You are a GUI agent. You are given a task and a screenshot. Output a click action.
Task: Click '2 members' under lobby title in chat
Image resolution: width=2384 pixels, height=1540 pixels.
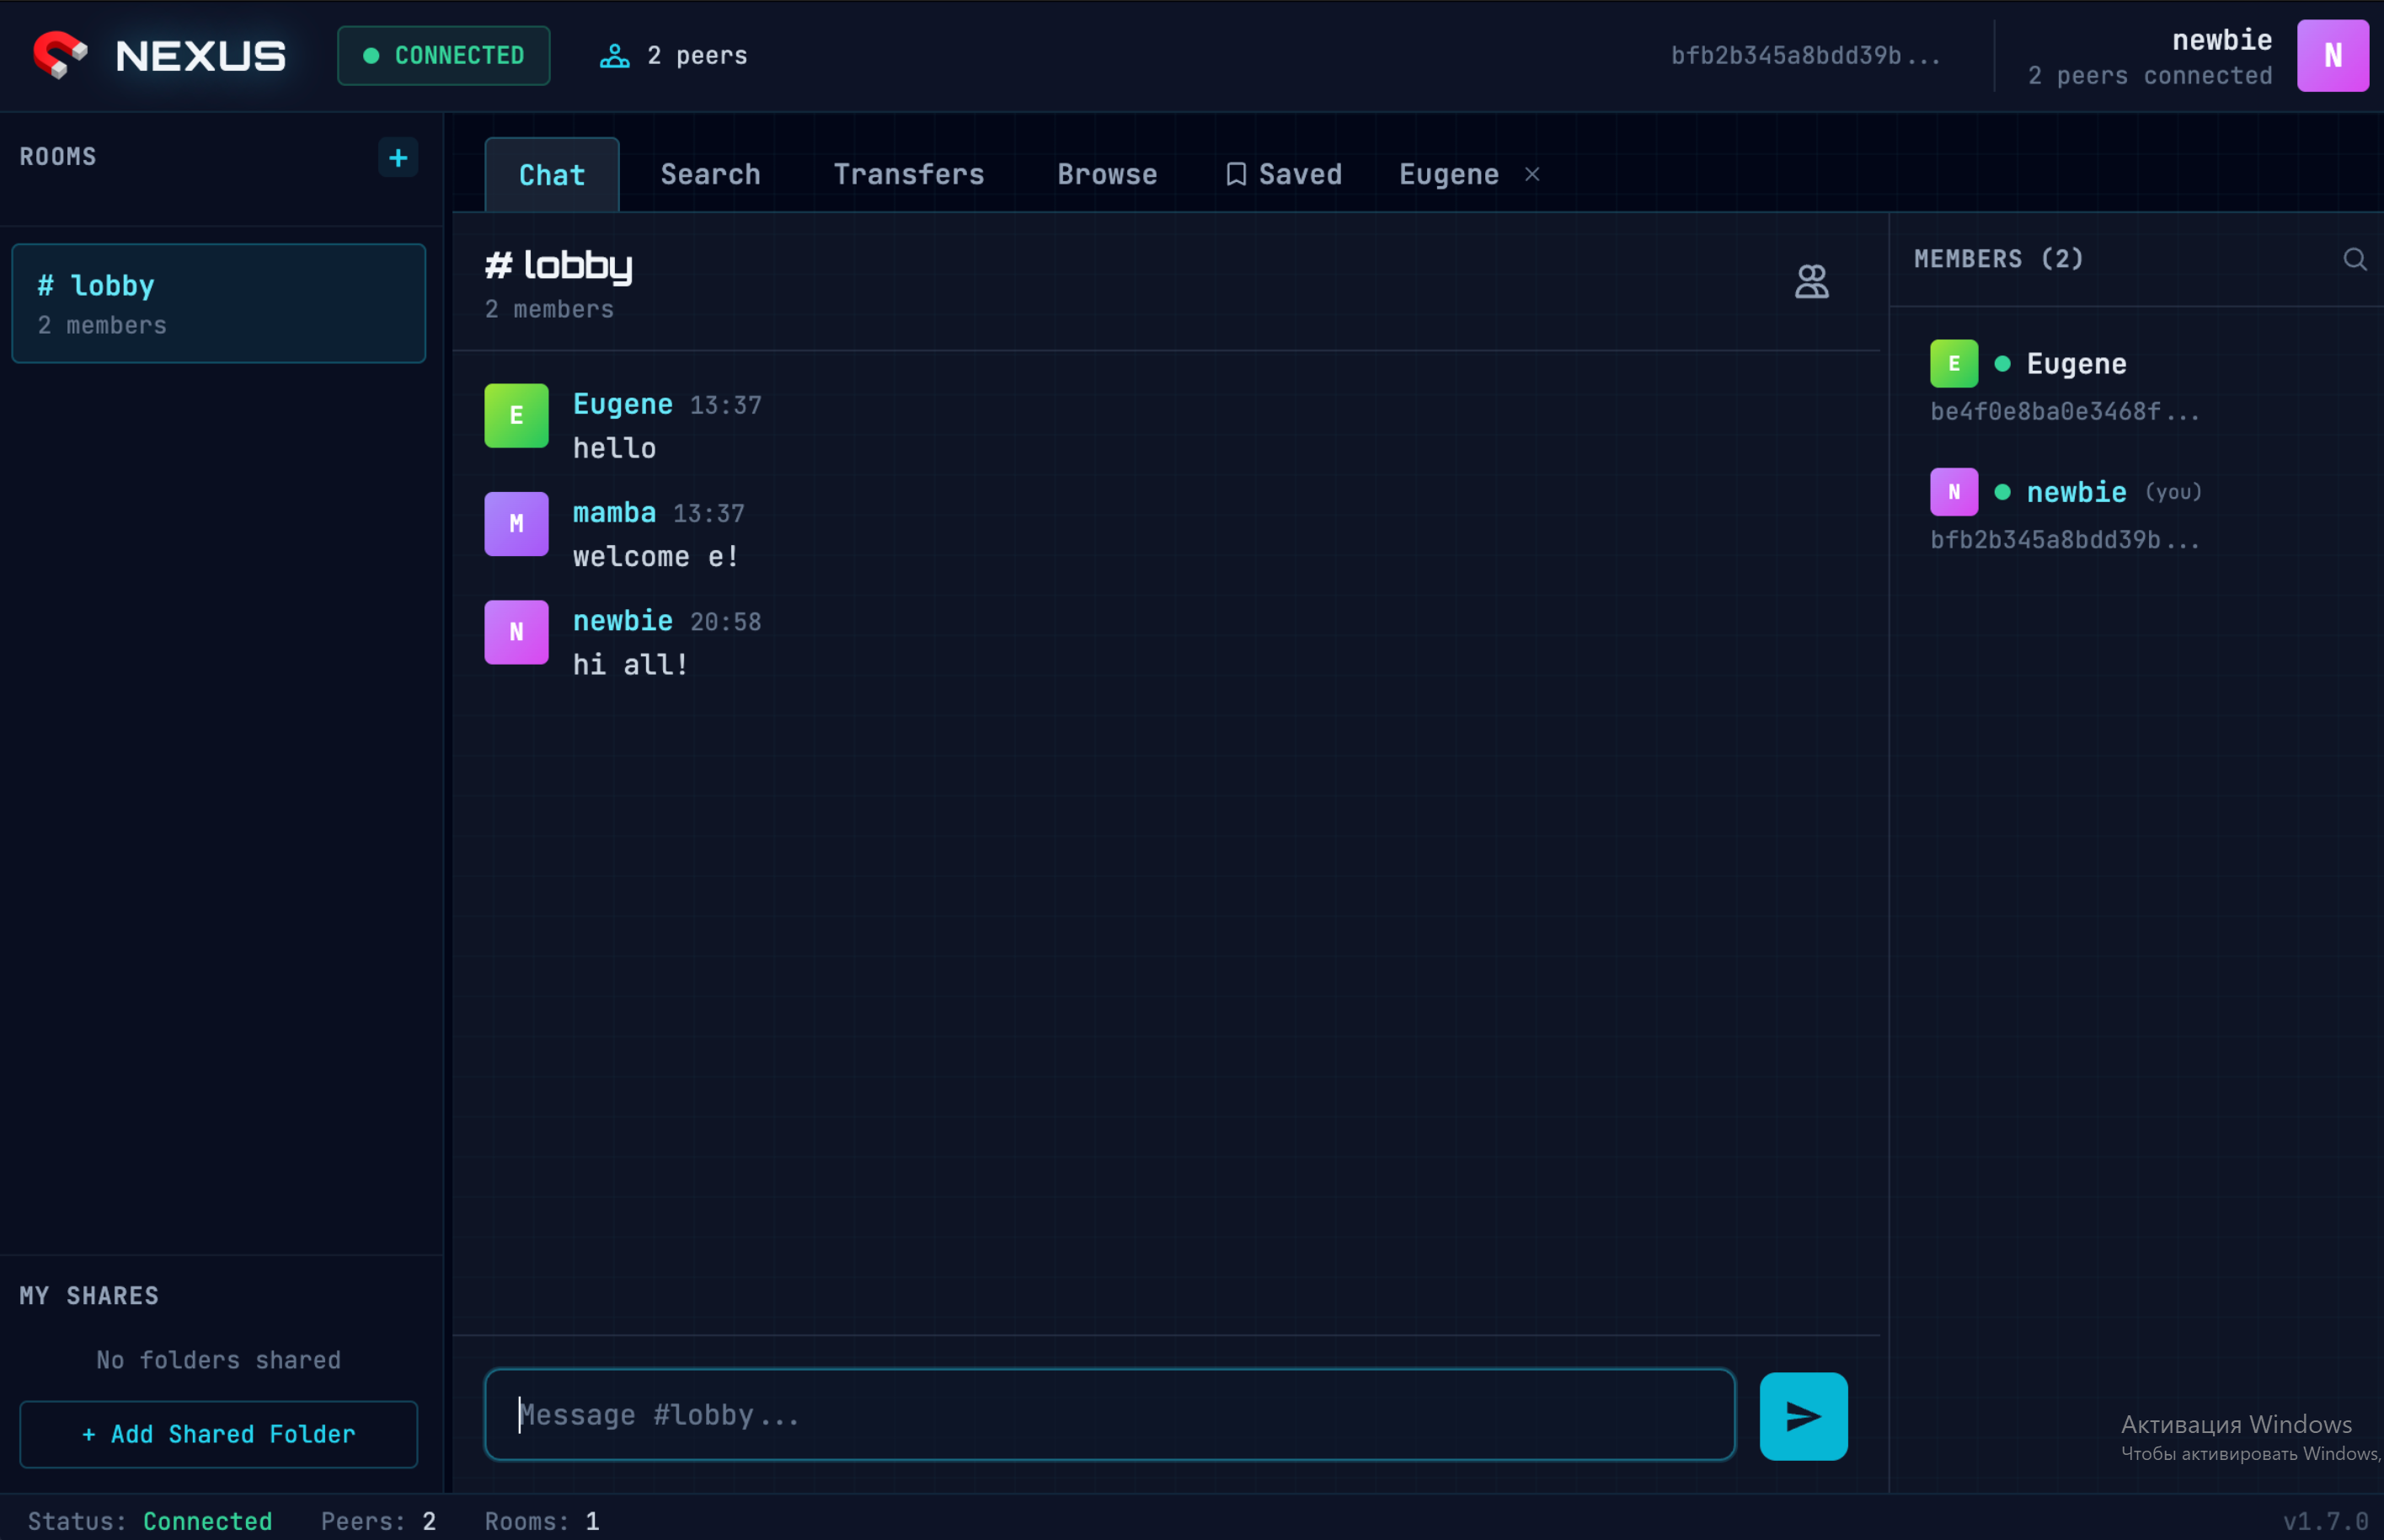tap(549, 309)
